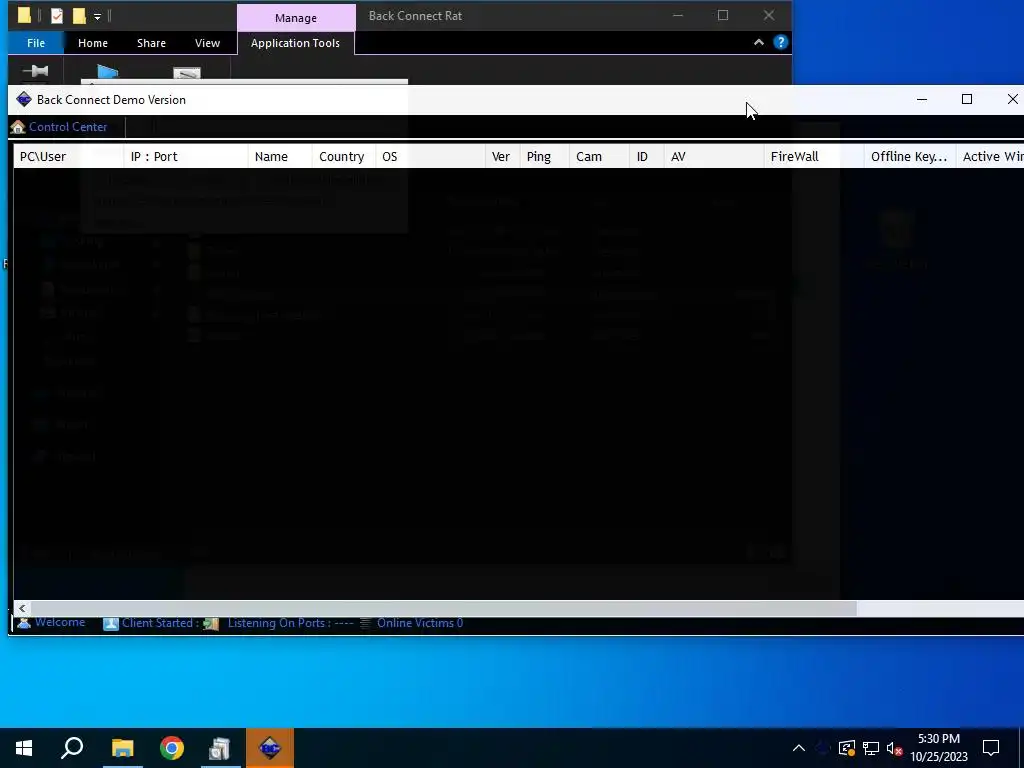The height and width of the screenshot is (768, 1024).
Task: Click the Control Center home icon
Action: coord(18,127)
